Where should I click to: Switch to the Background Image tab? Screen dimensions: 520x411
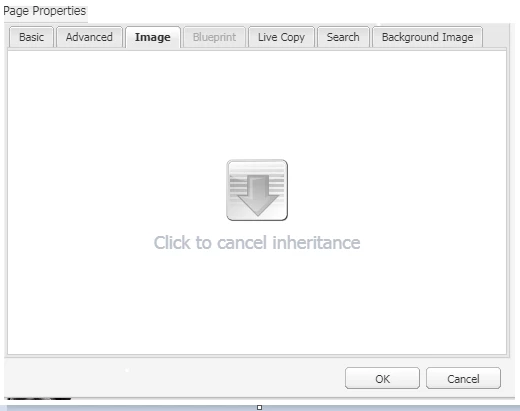(x=427, y=37)
